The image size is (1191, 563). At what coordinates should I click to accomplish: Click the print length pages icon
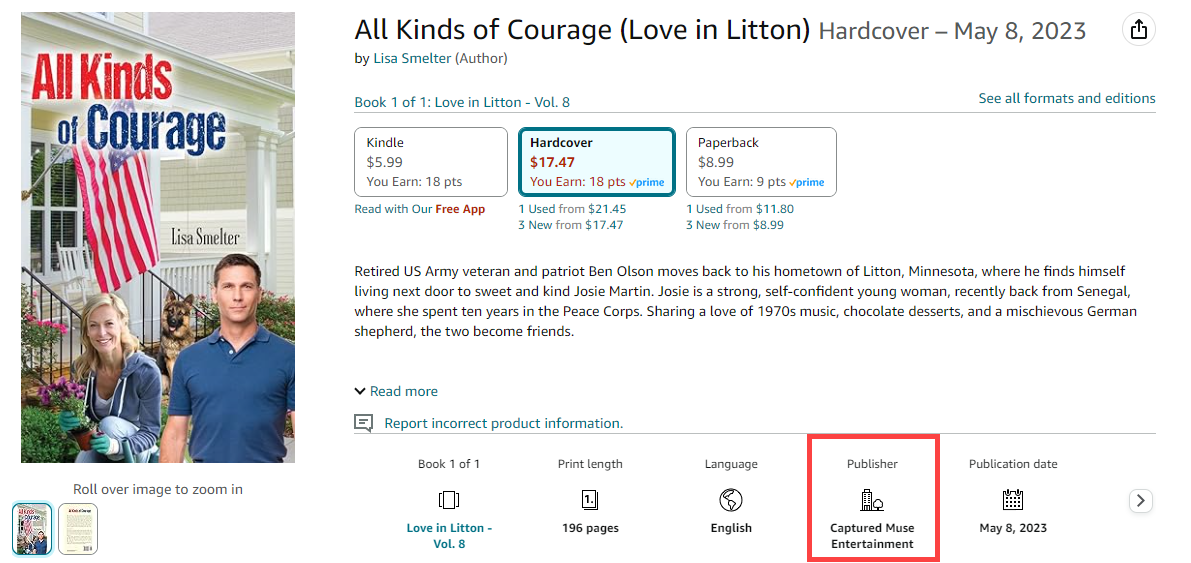click(590, 499)
